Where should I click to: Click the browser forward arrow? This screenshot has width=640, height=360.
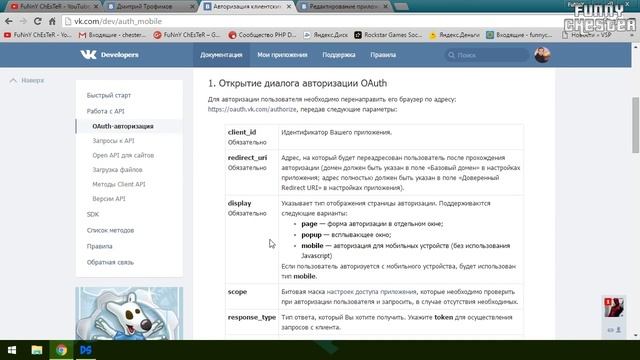pos(23,21)
